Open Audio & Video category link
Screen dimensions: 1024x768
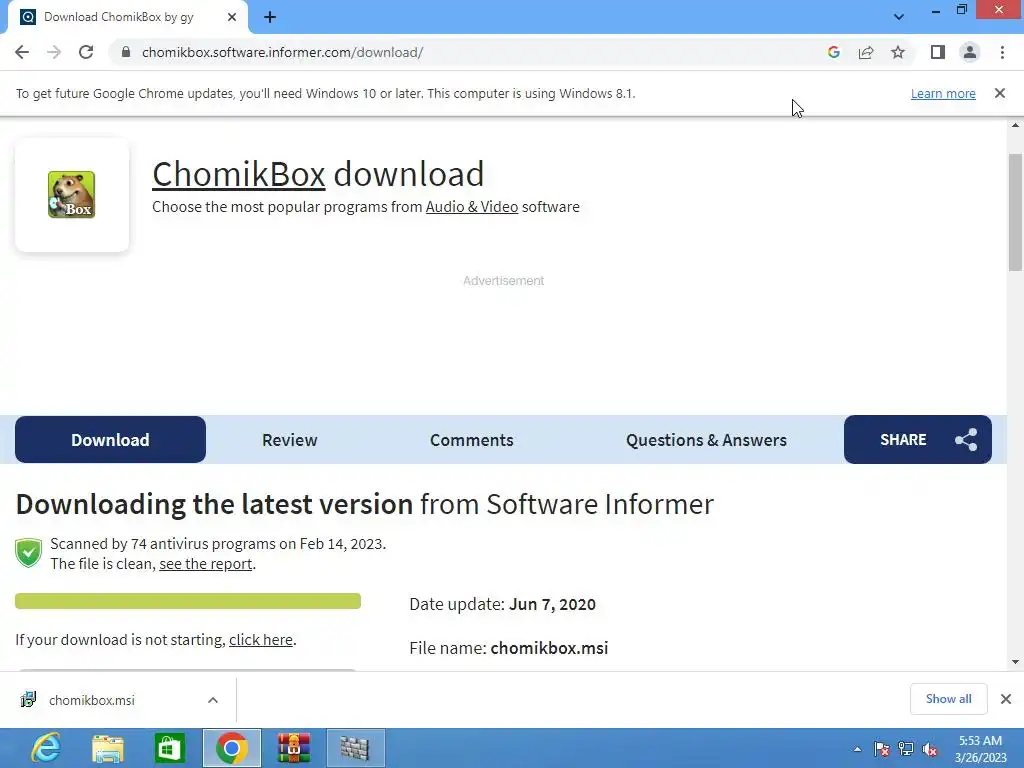point(472,207)
